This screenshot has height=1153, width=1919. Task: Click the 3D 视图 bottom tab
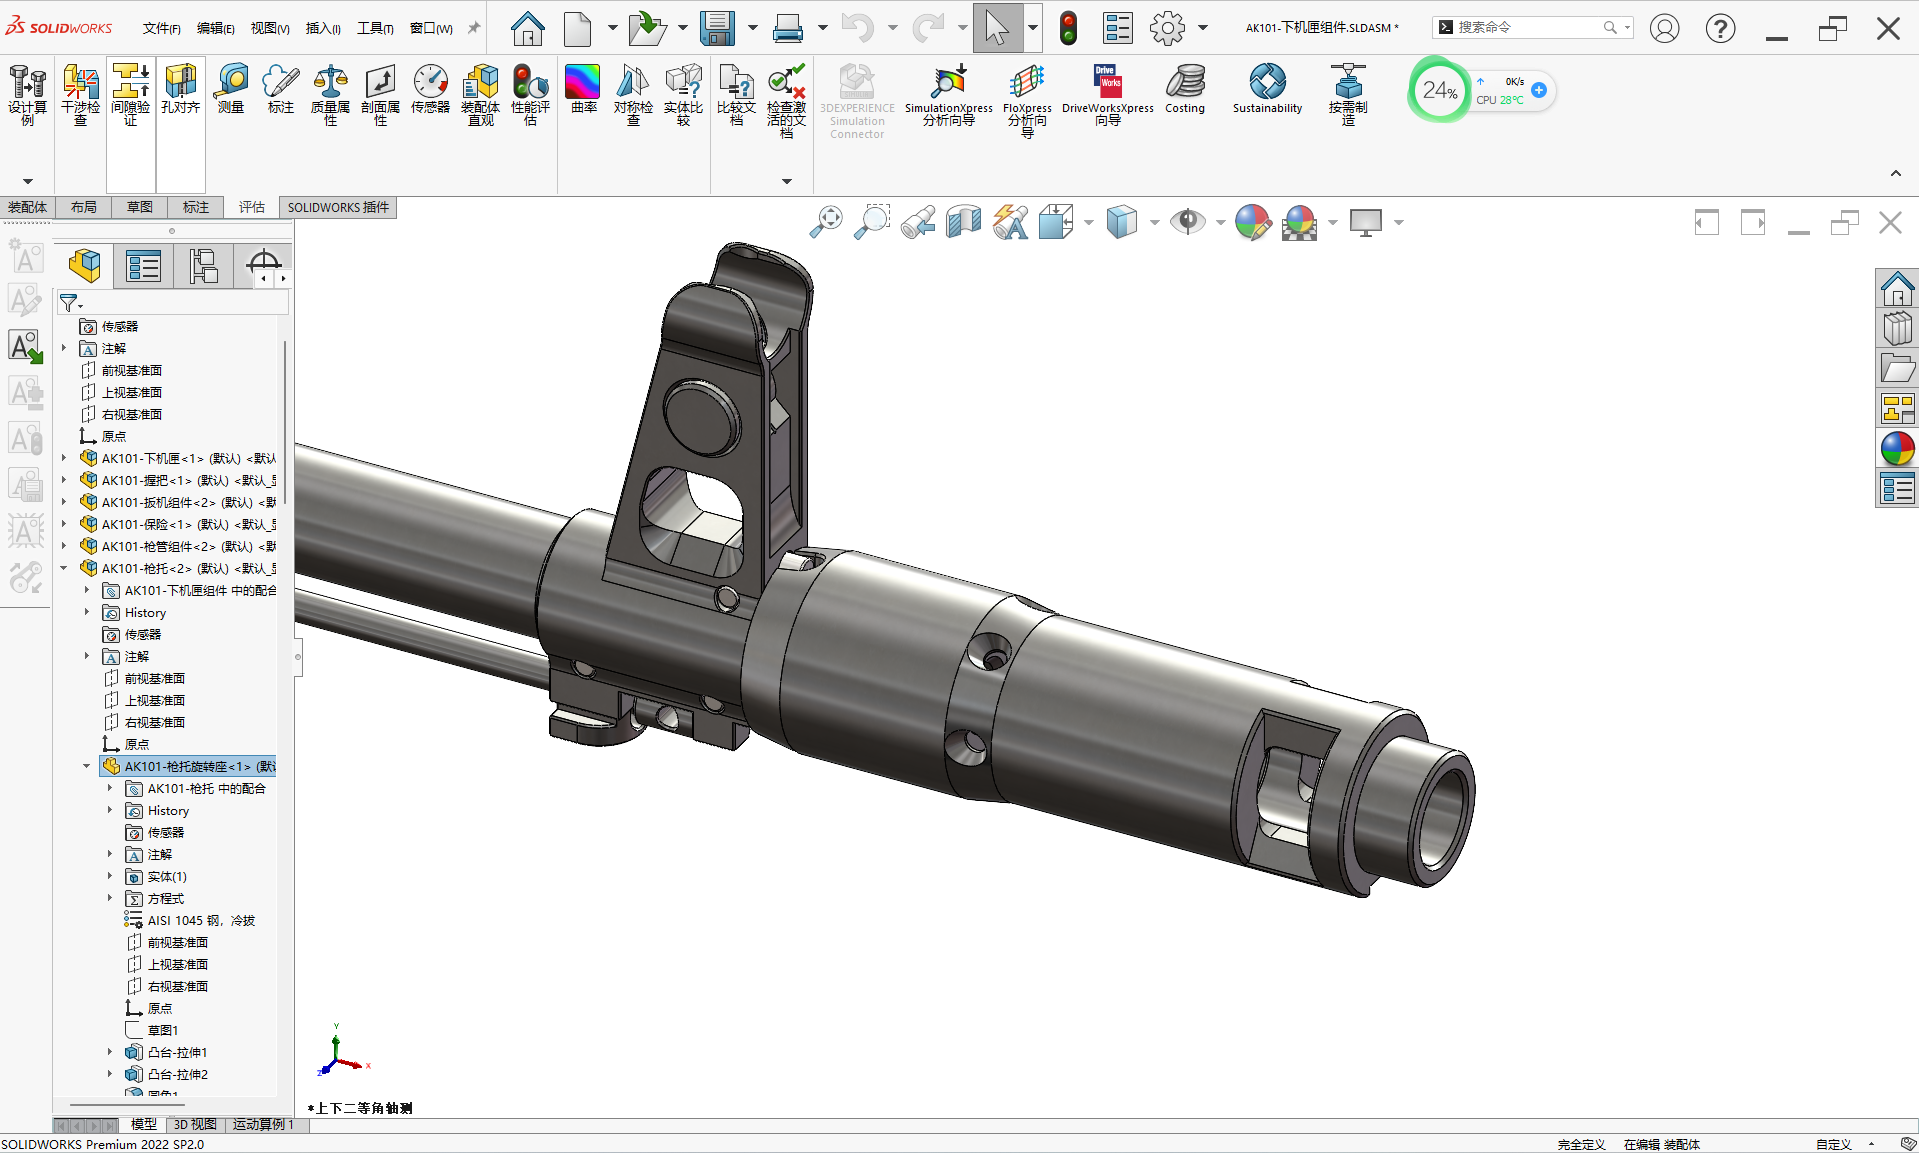195,1125
